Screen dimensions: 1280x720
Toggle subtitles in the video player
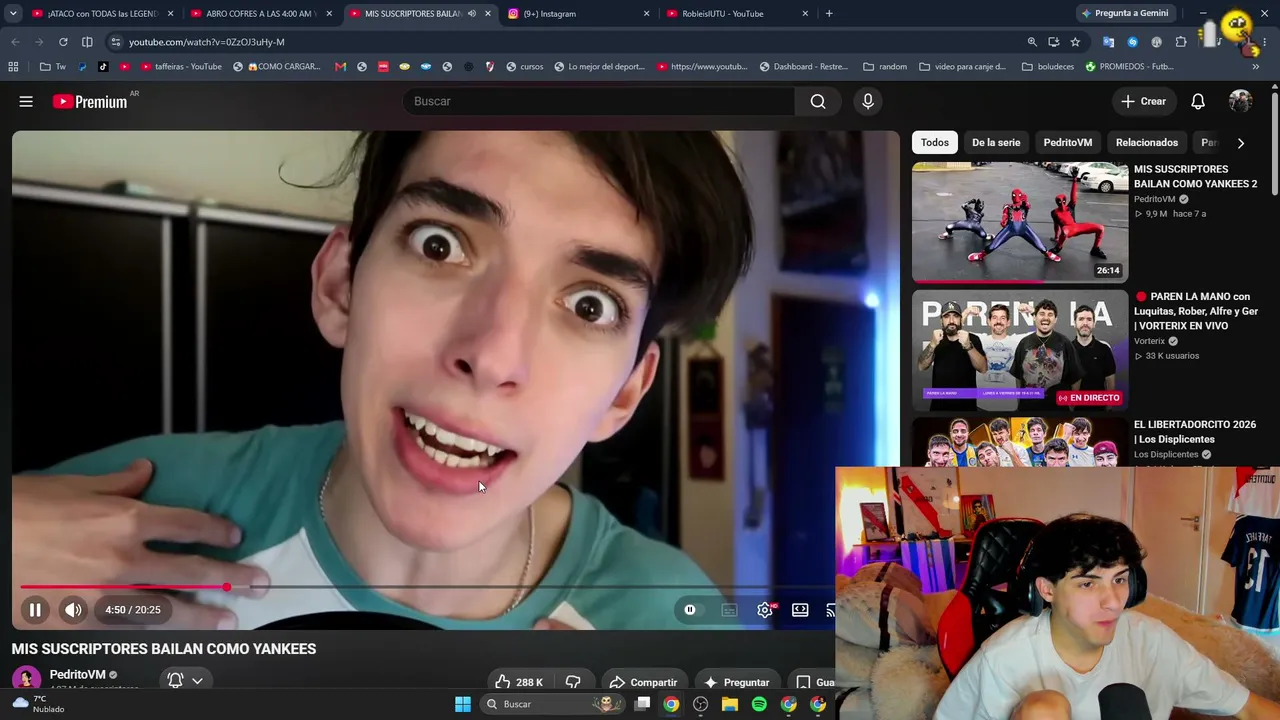(x=729, y=610)
